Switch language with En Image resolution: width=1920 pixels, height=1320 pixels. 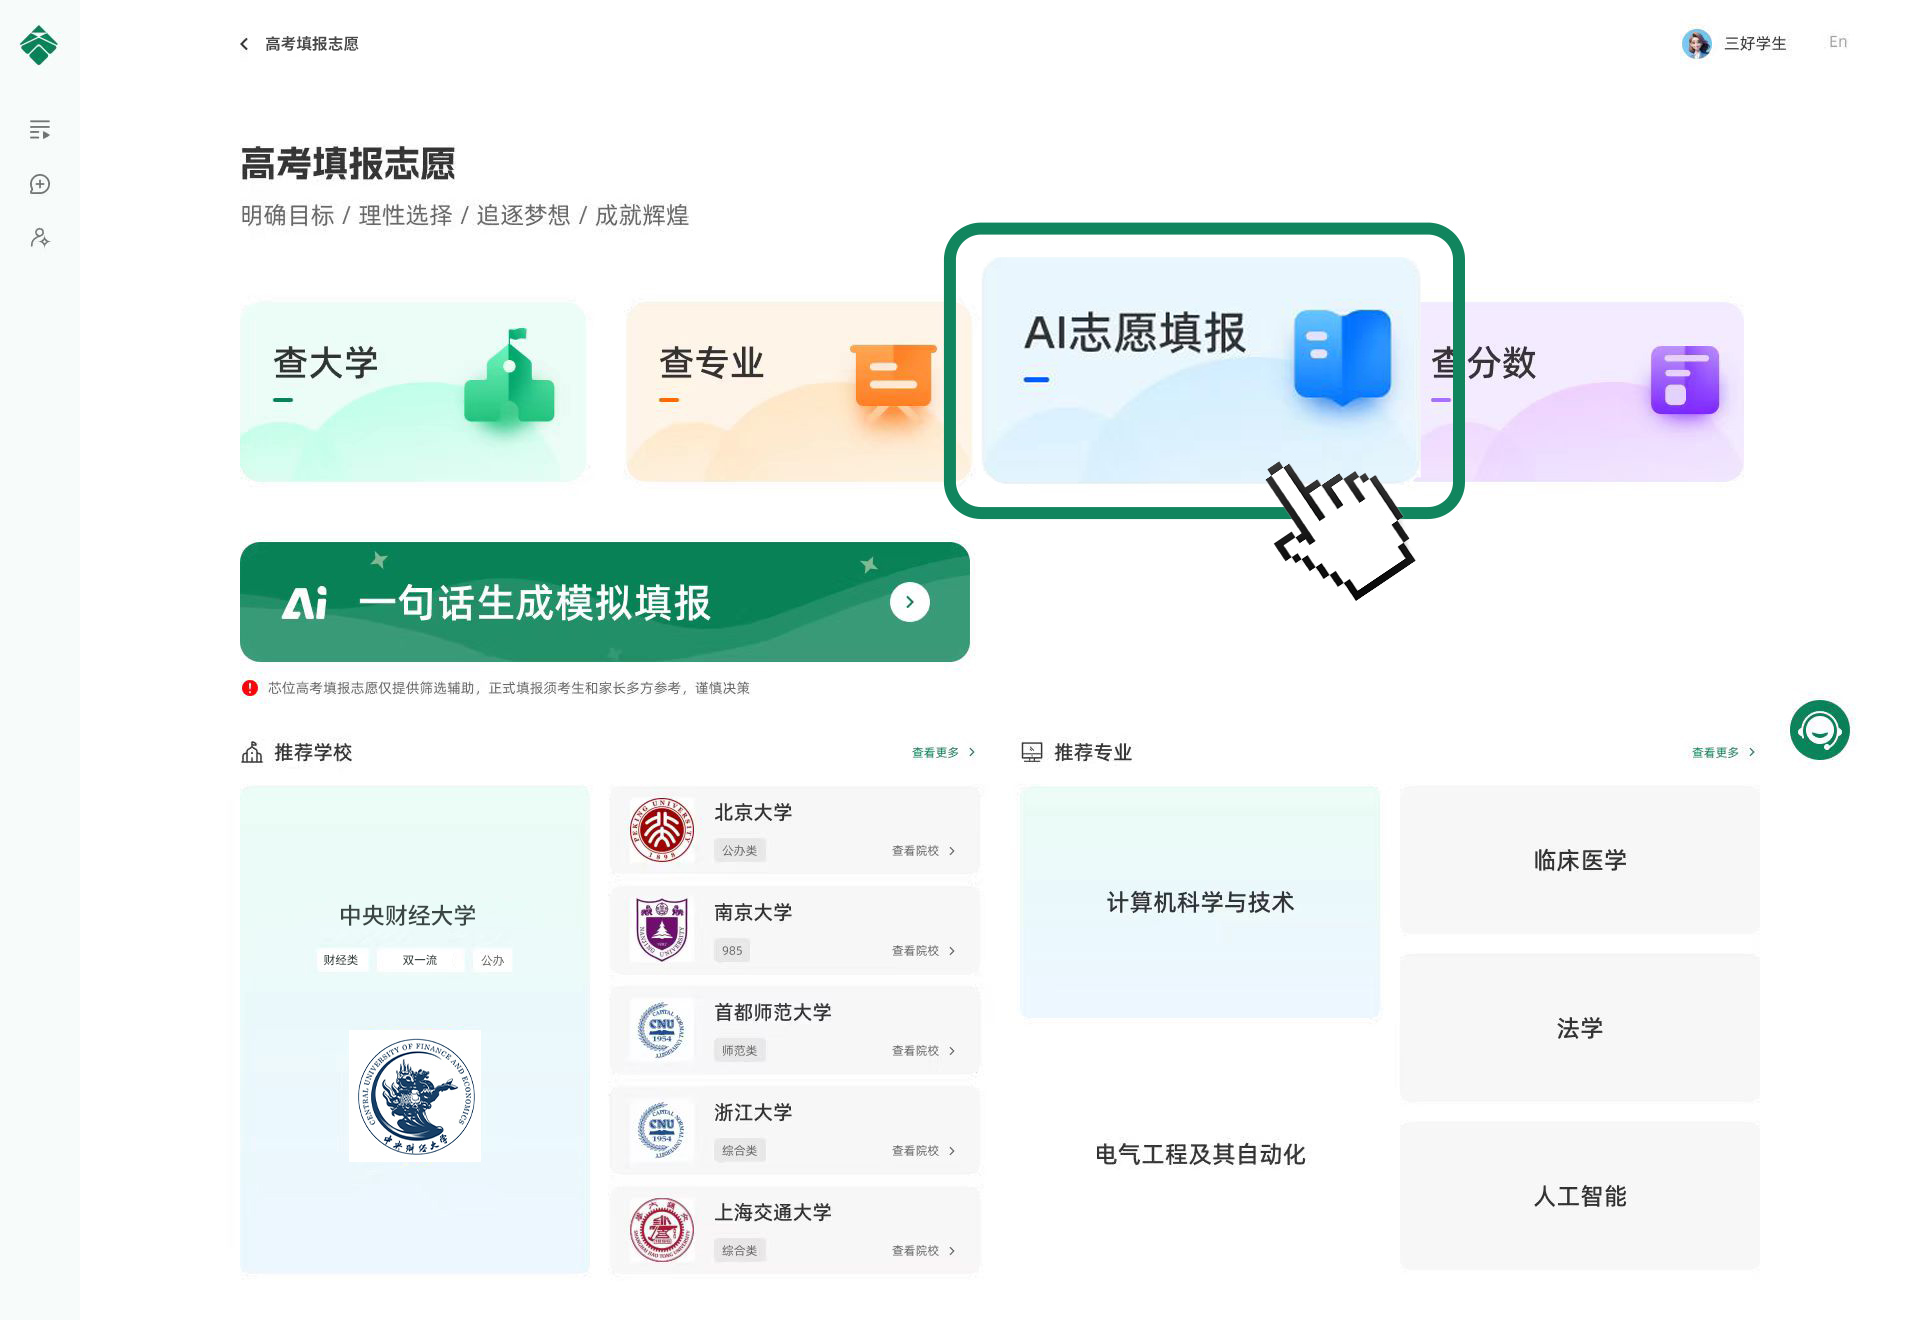pyautogui.click(x=1837, y=42)
